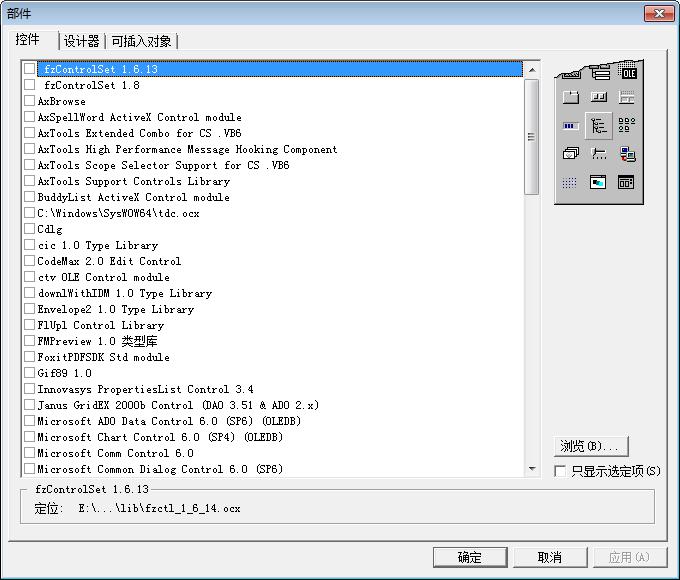This screenshot has height=580, width=680.
Task: Click the ListView small-icons icon in the toolbox picture
Action: (x=627, y=125)
